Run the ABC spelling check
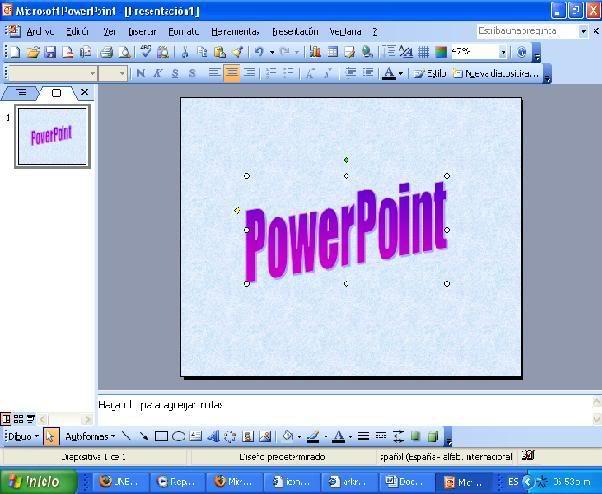 tap(146, 52)
